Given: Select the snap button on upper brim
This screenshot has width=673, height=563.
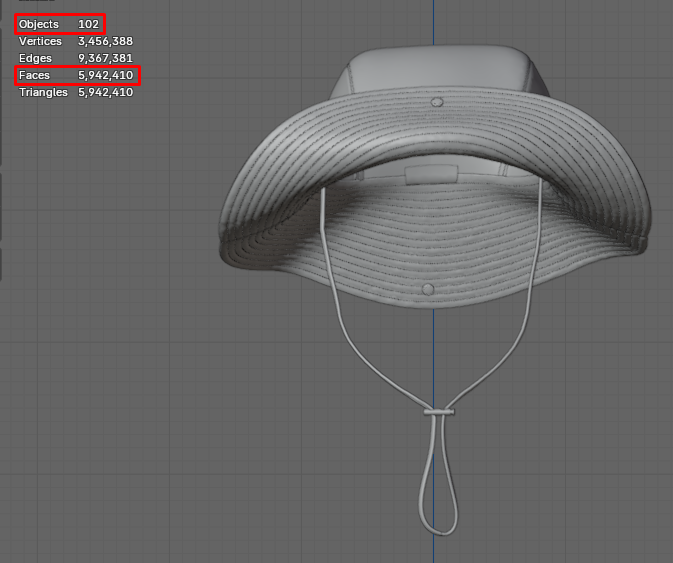Looking at the screenshot, I should 436,102.
